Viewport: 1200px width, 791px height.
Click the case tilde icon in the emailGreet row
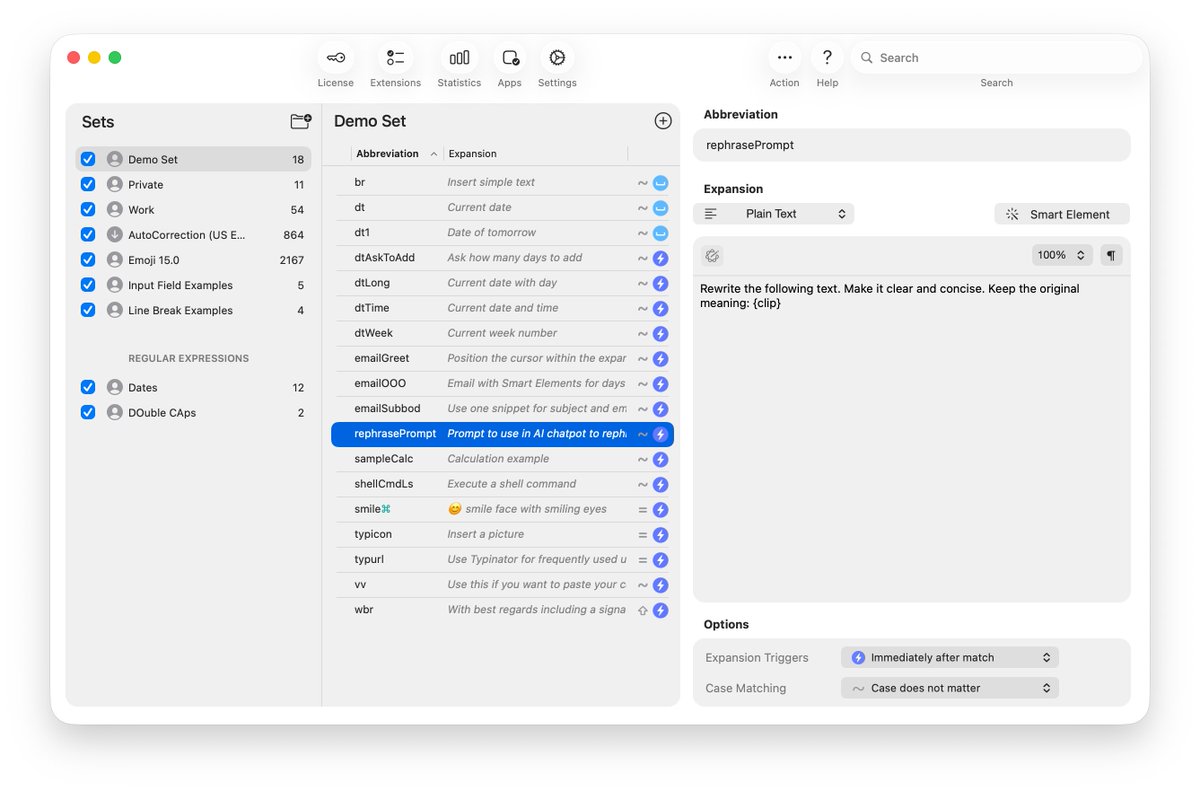643,359
